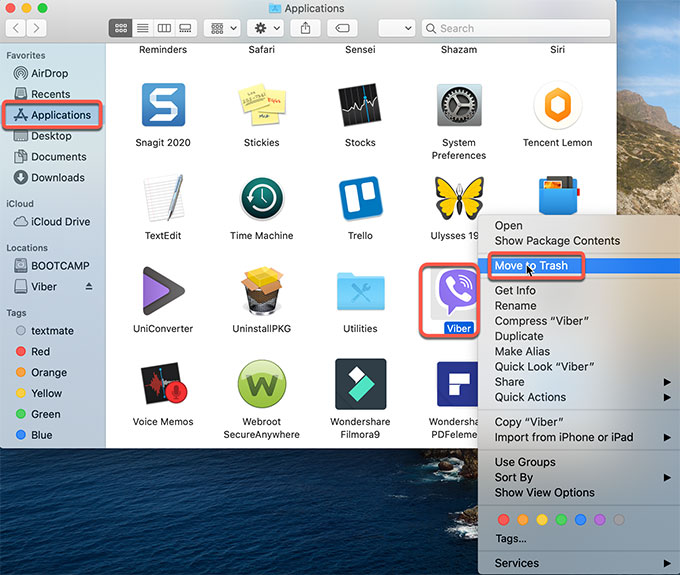Viewport: 680px width, 575px height.
Task: Switch to gallery view mode
Action: click(x=186, y=28)
